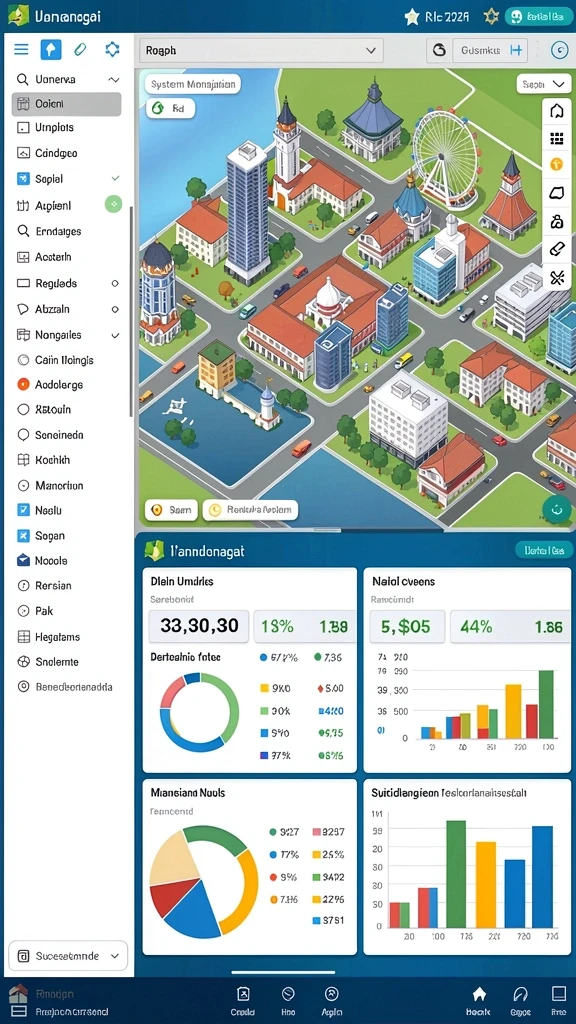This screenshot has width=576, height=1024.
Task: Click the home icon in map toolbar
Action: pyautogui.click(x=556, y=111)
